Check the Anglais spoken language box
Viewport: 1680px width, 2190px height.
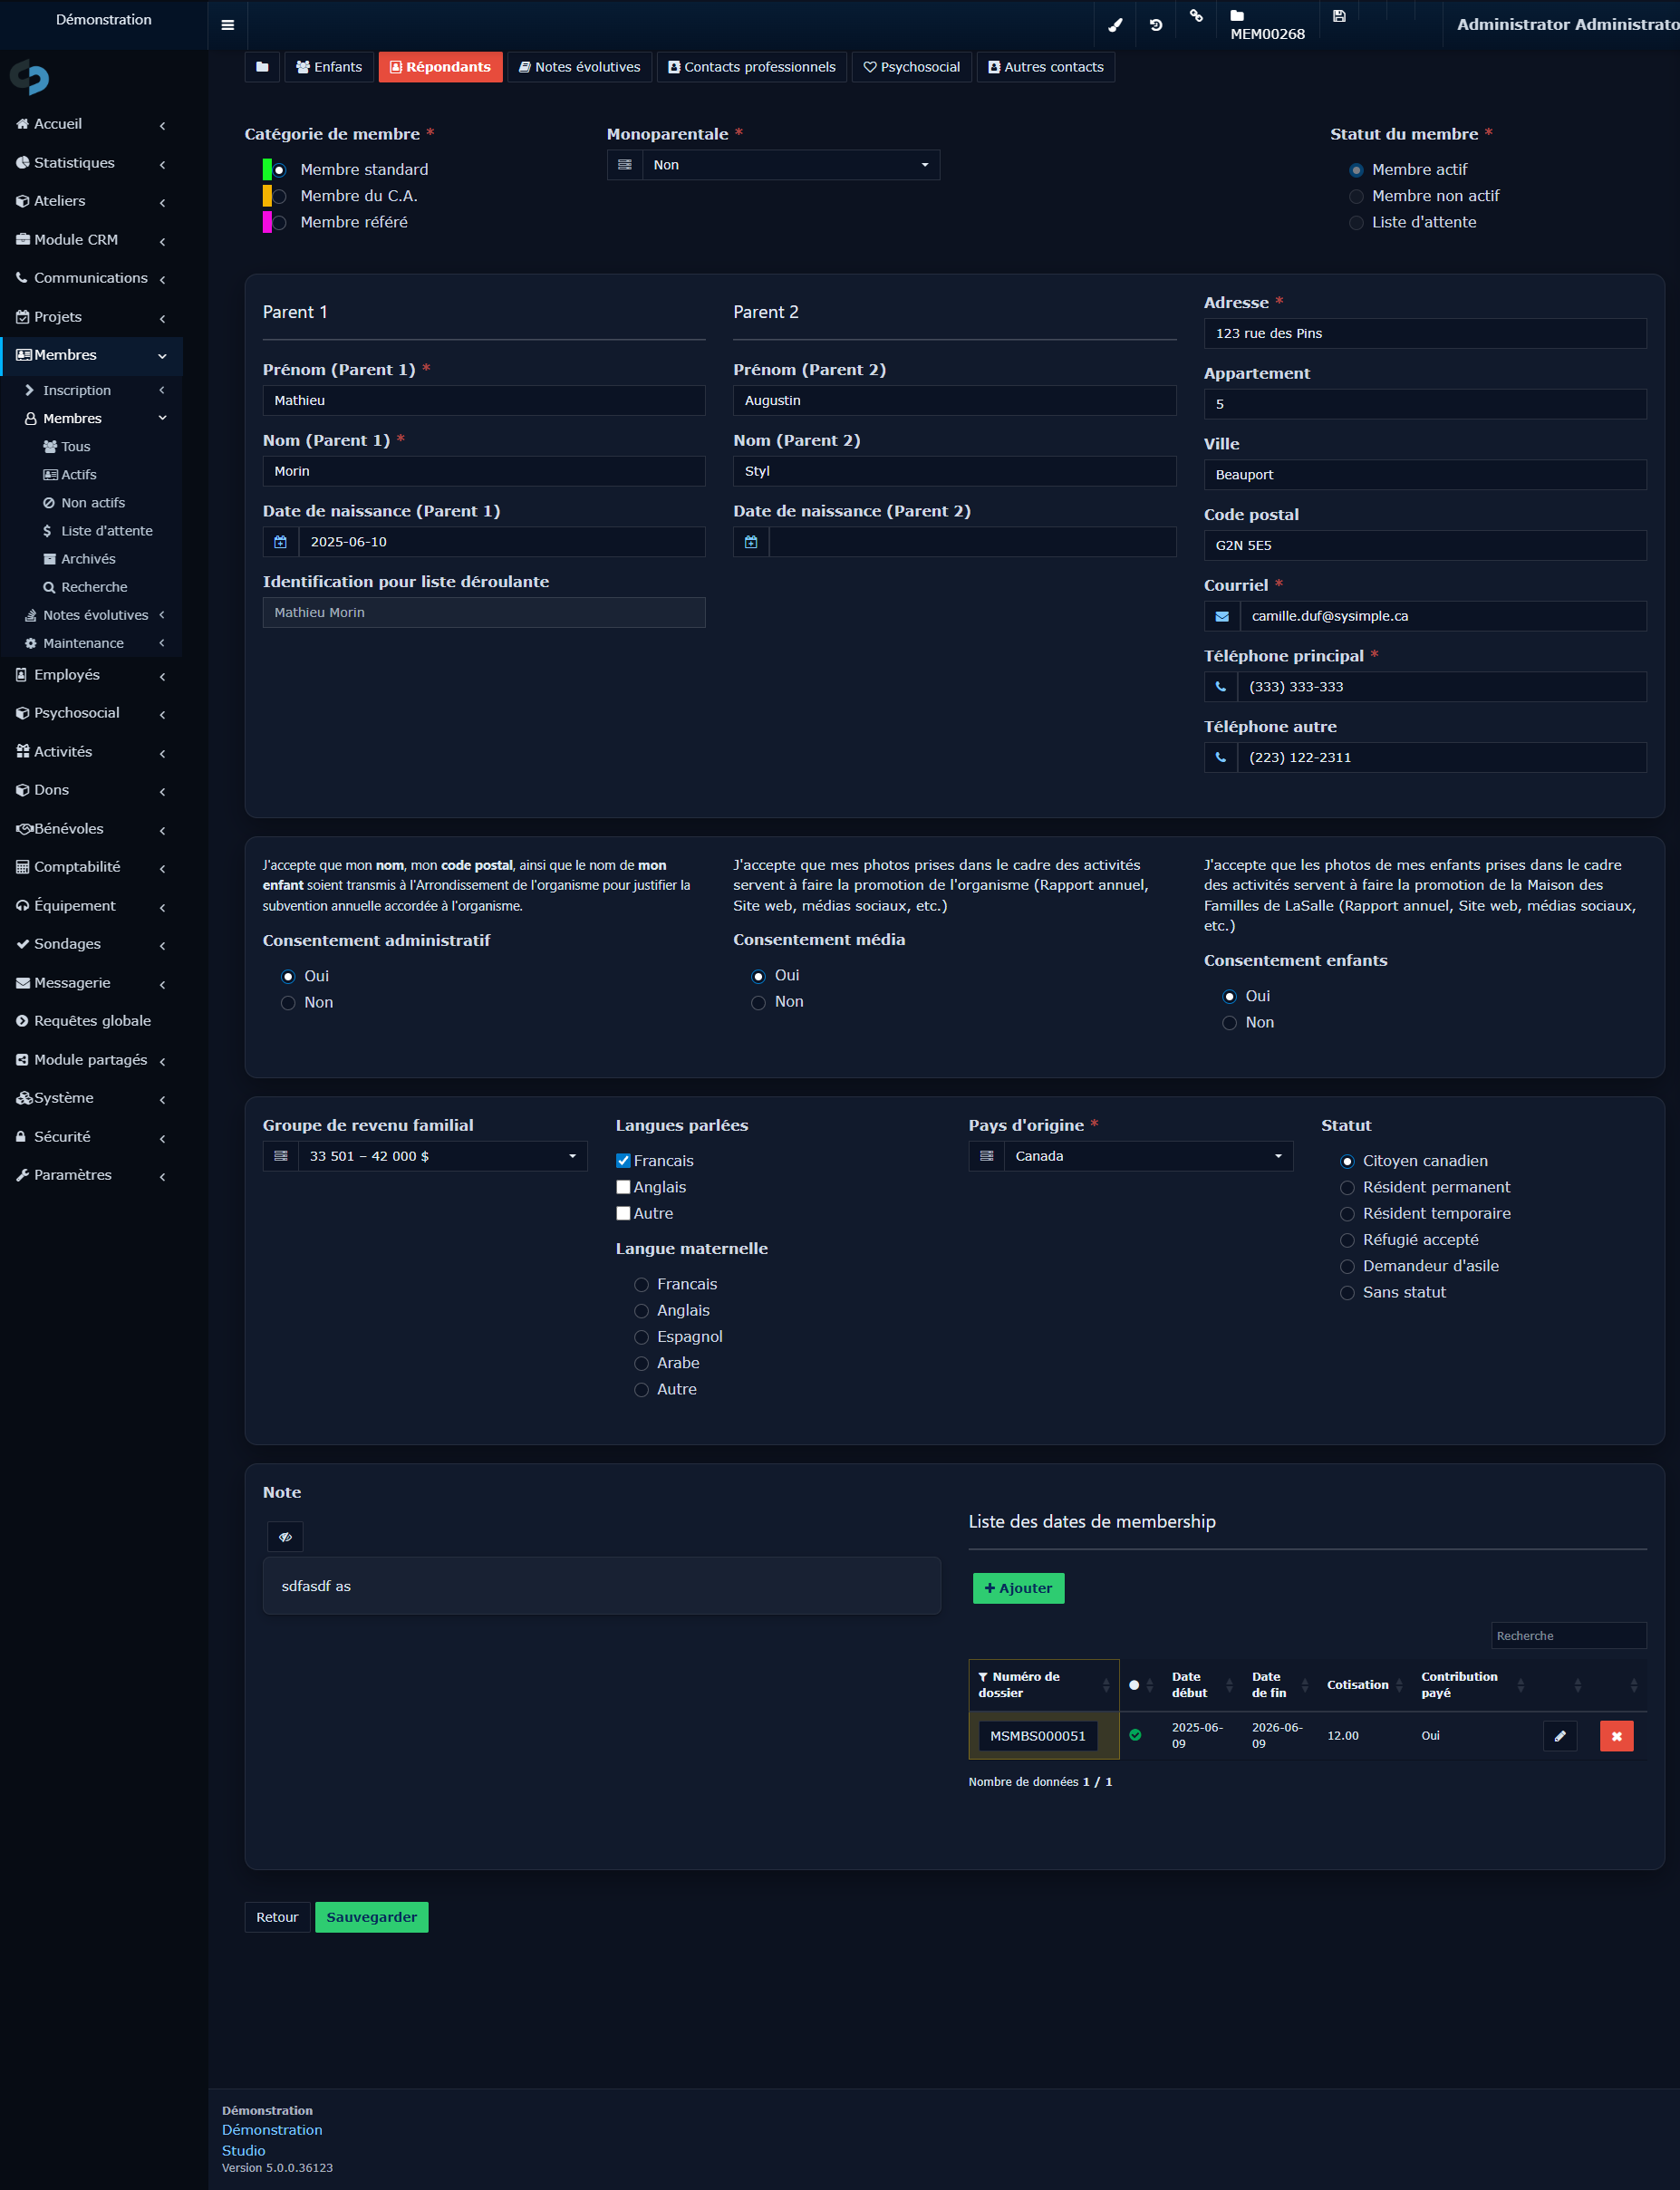(x=623, y=1187)
